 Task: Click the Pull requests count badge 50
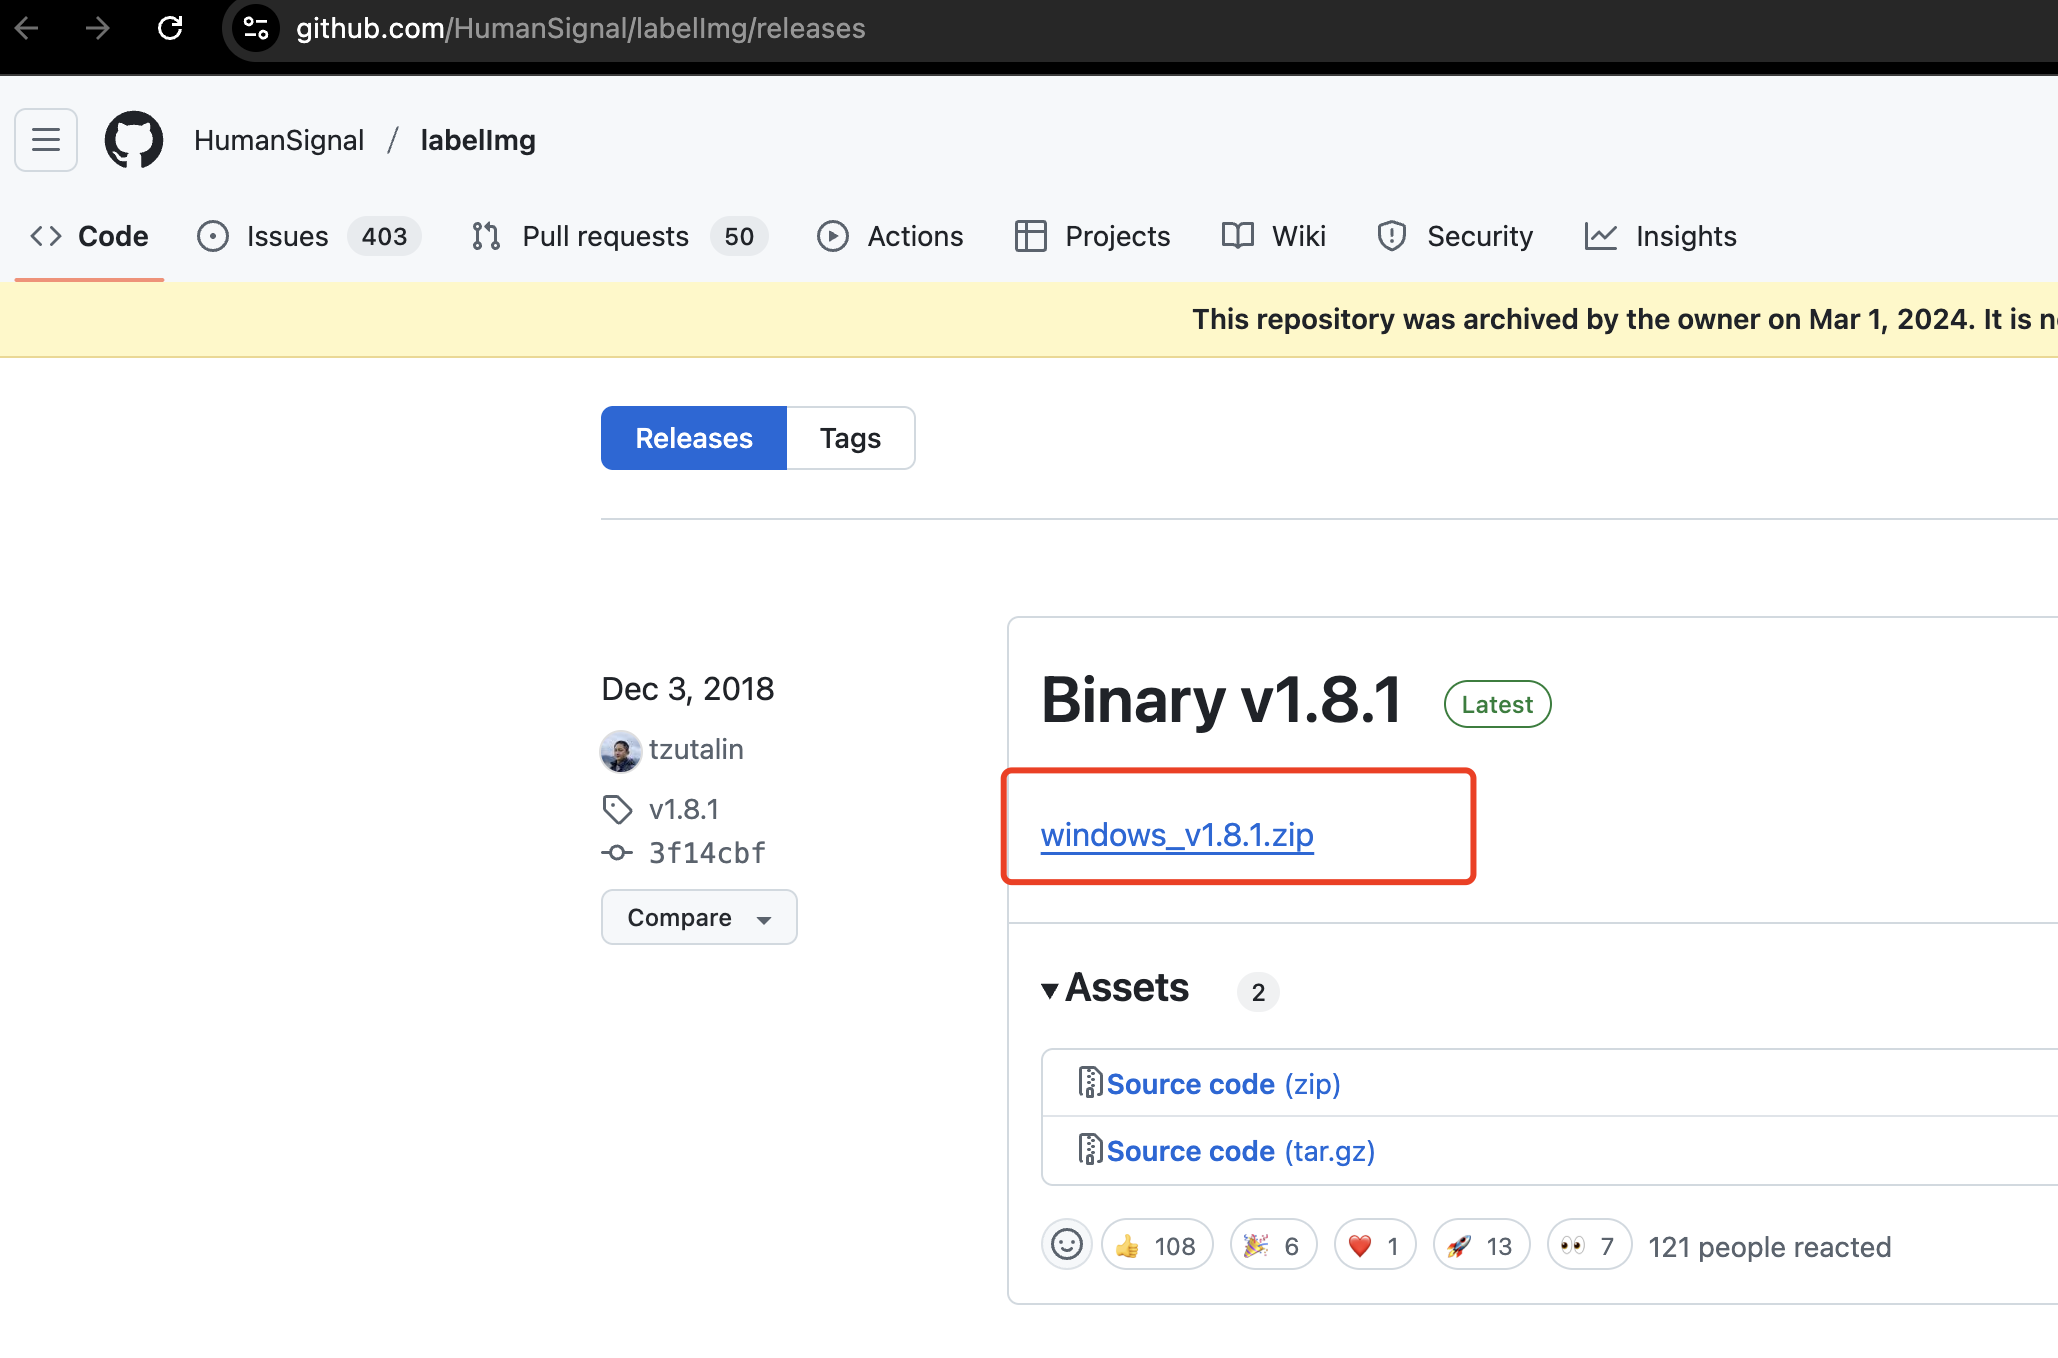pos(739,236)
